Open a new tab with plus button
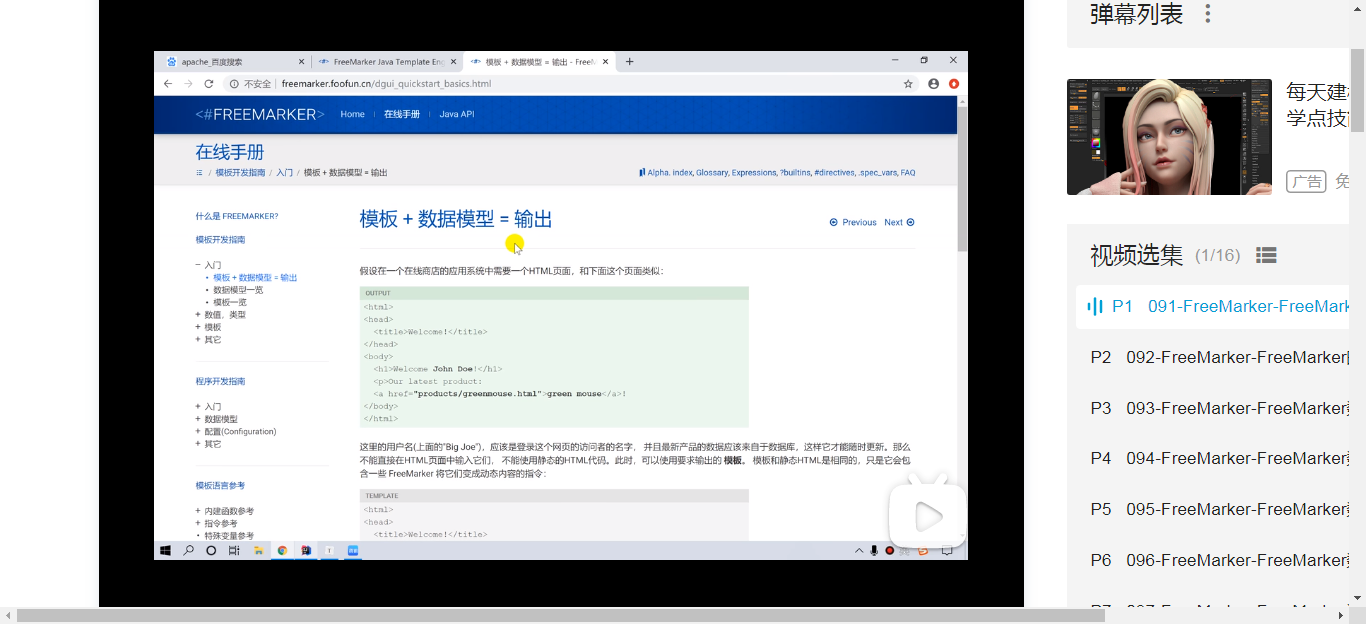 [x=629, y=61]
